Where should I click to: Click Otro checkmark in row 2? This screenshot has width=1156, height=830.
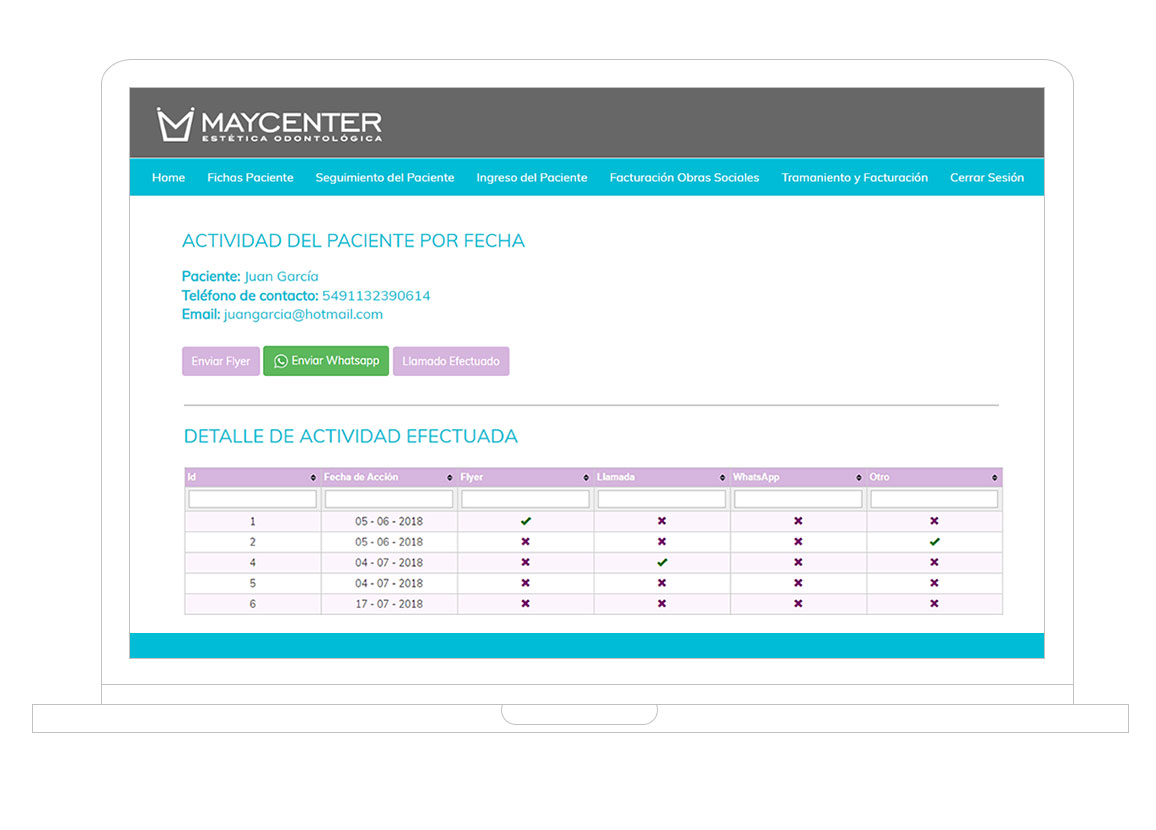(934, 542)
